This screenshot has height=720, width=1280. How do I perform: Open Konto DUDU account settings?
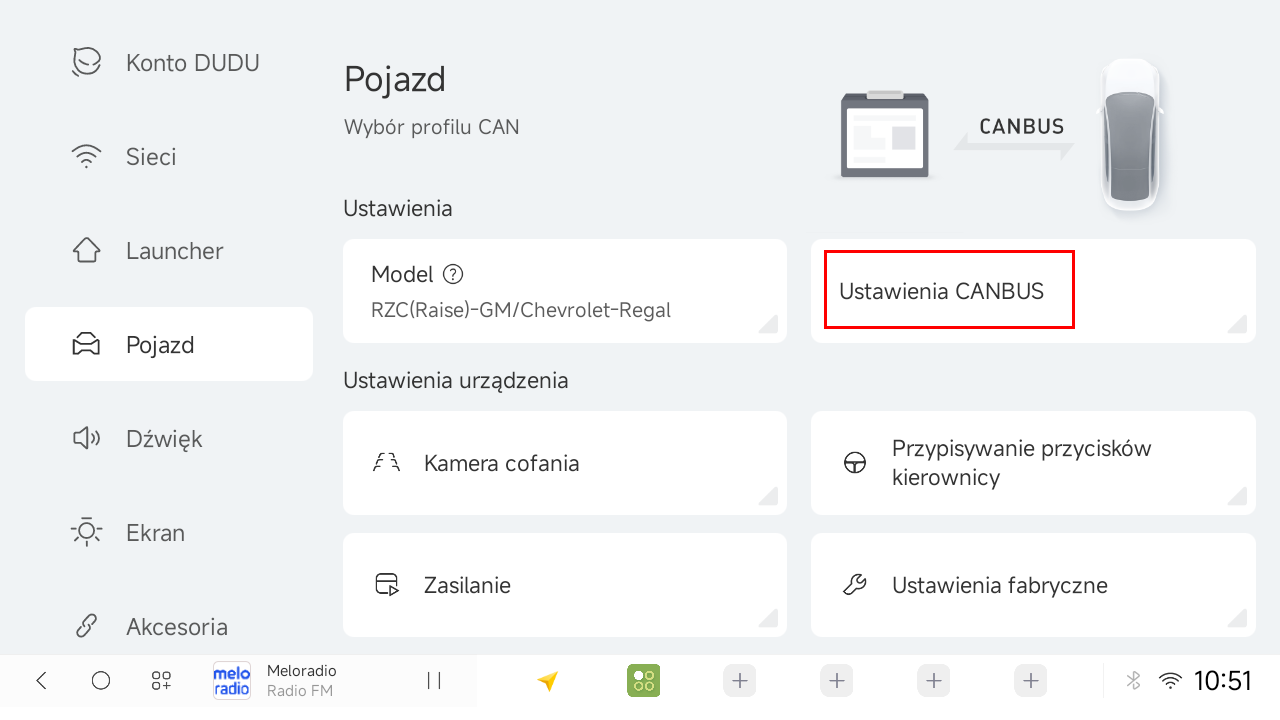[168, 63]
